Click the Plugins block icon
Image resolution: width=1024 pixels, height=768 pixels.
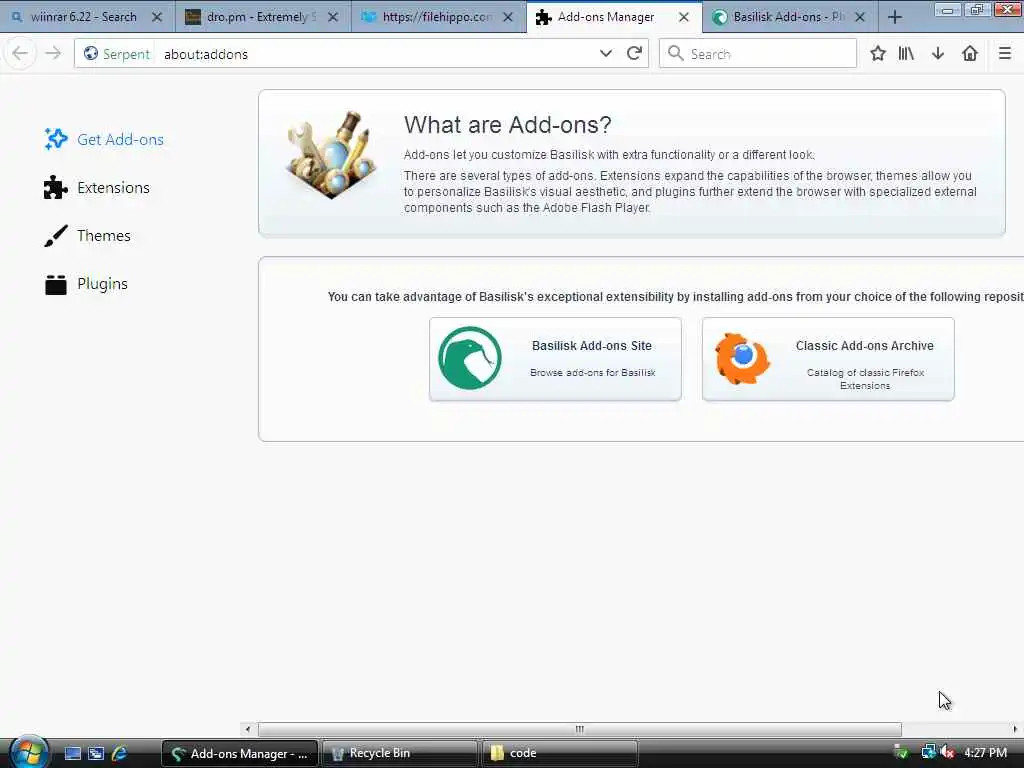(56, 285)
